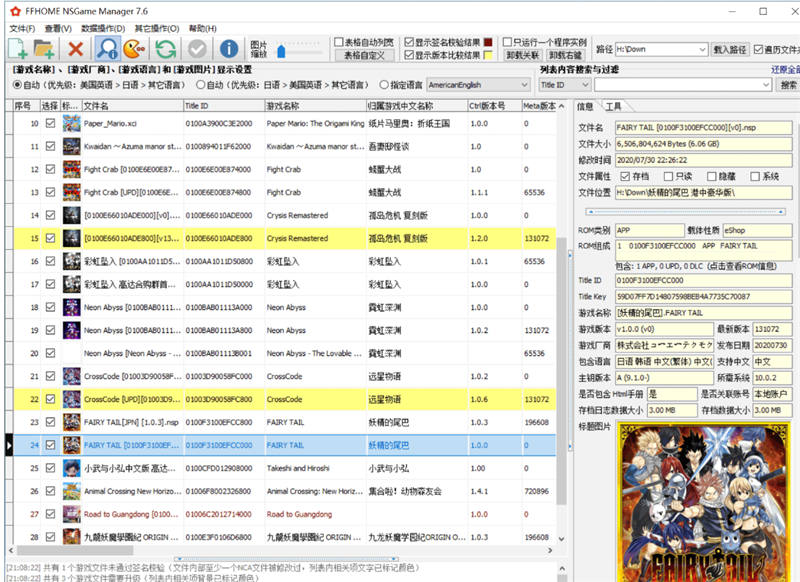The width and height of the screenshot is (800, 582).
Task: Click the dark red signature result color swatch
Action: pyautogui.click(x=488, y=42)
